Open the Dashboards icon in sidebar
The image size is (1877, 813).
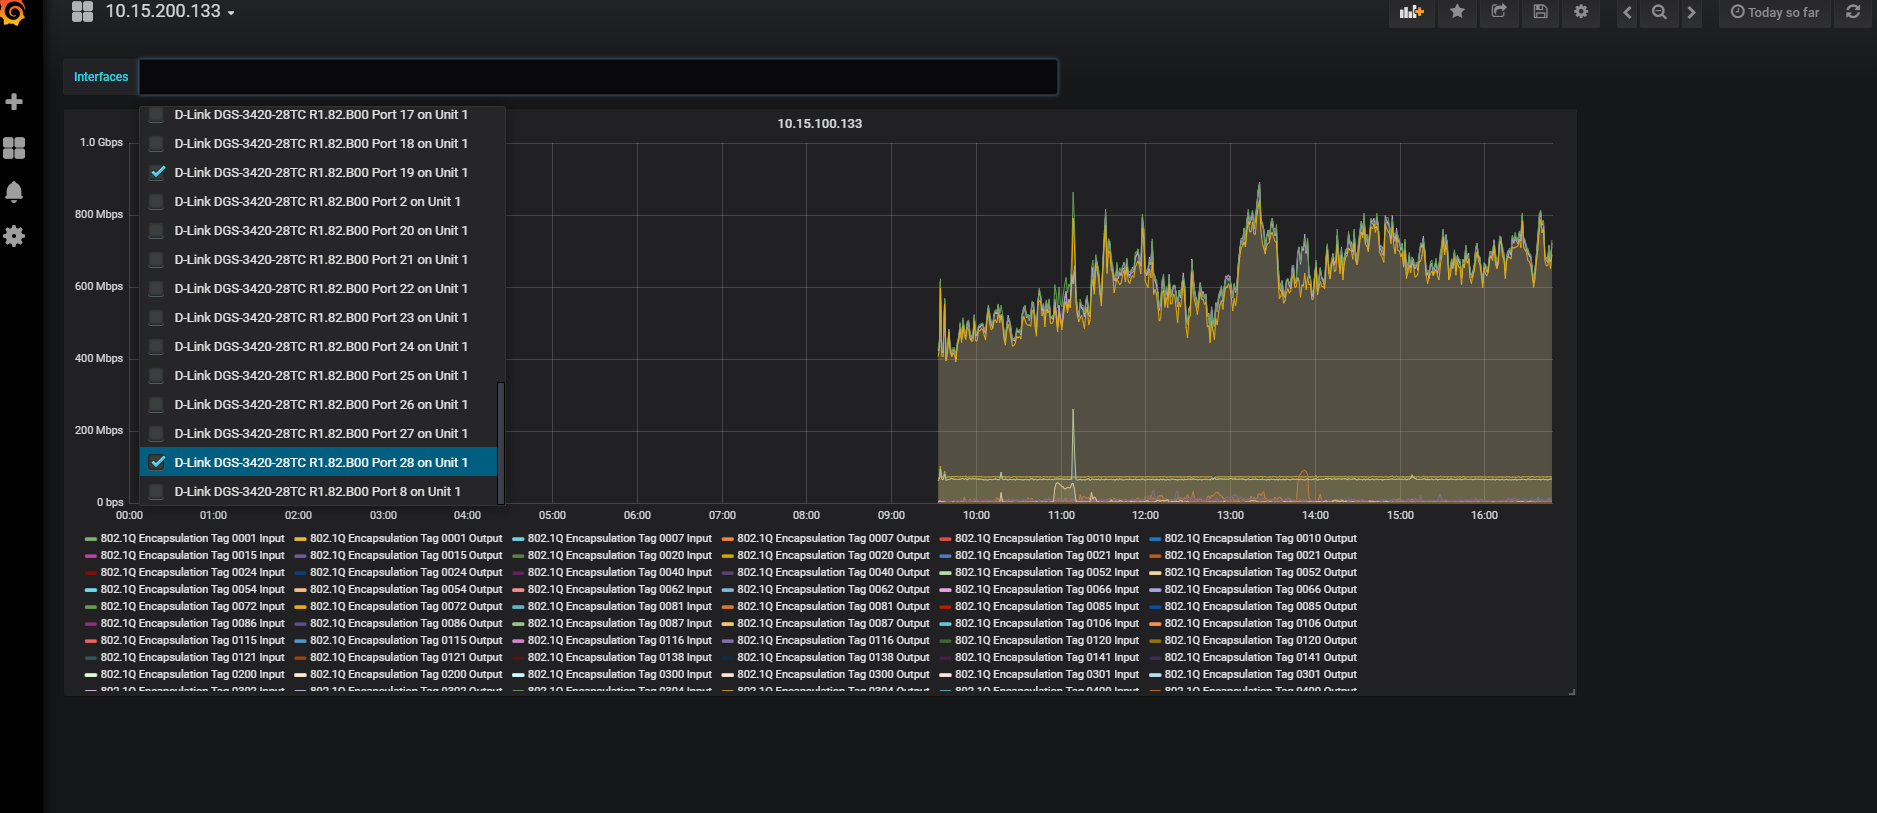point(14,148)
